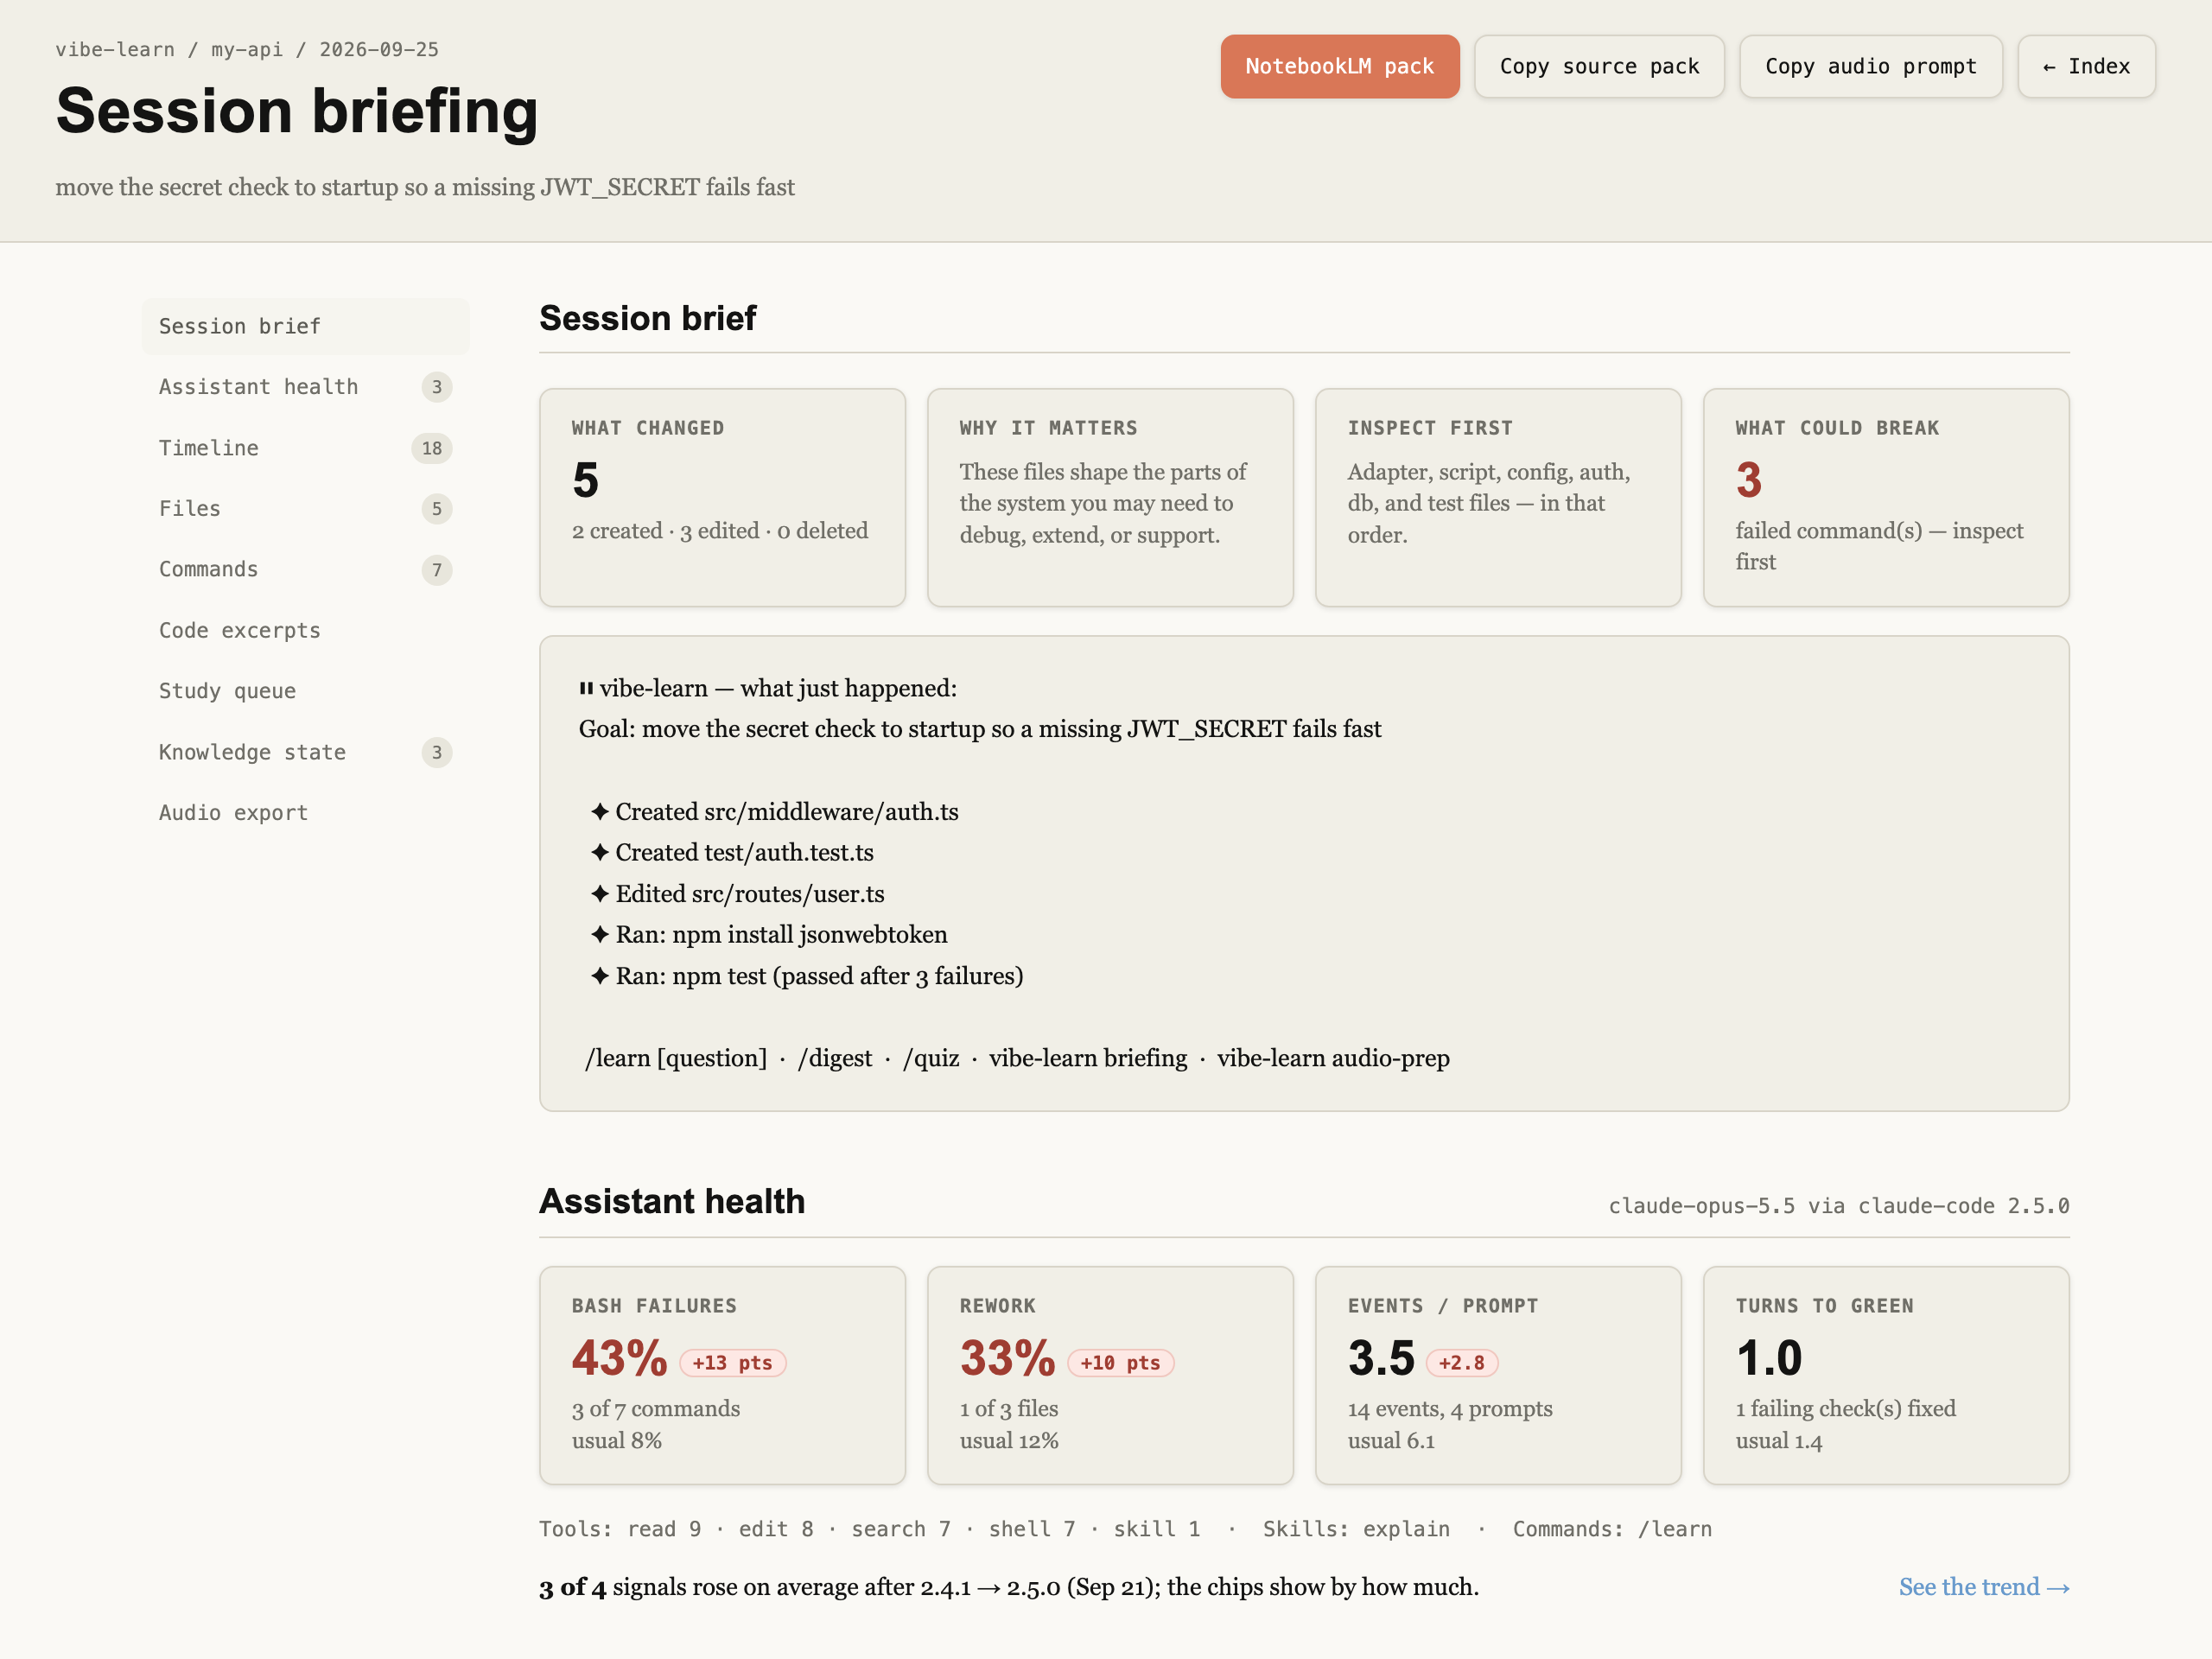This screenshot has width=2212, height=1659.
Task: Click the +10 pts chip
Action: 1120,1362
